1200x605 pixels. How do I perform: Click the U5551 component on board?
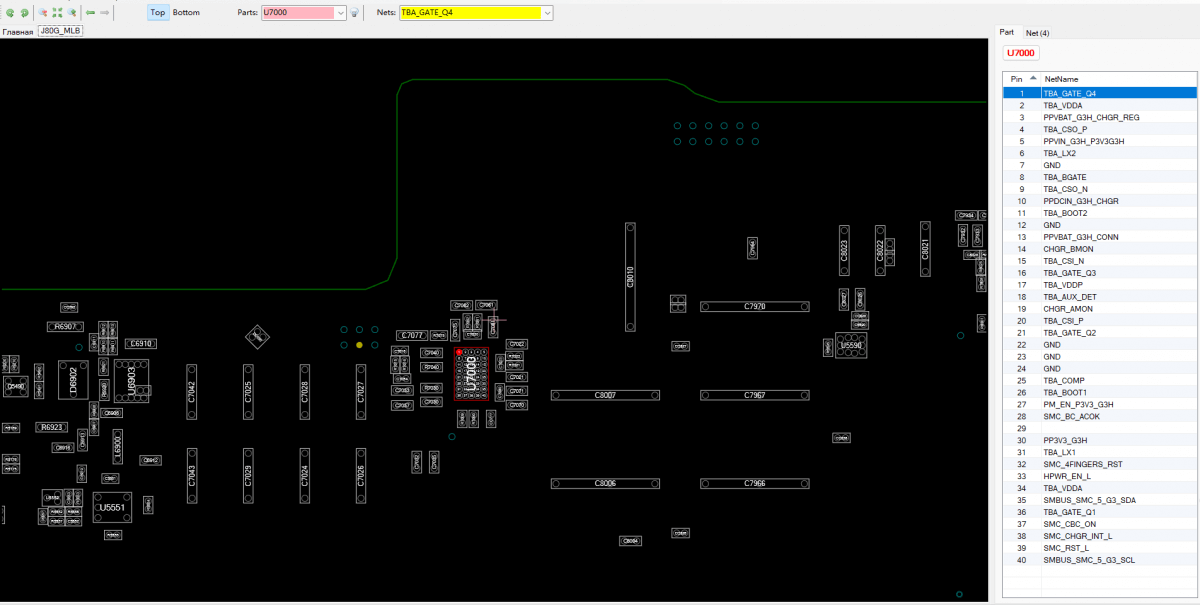[x=112, y=507]
